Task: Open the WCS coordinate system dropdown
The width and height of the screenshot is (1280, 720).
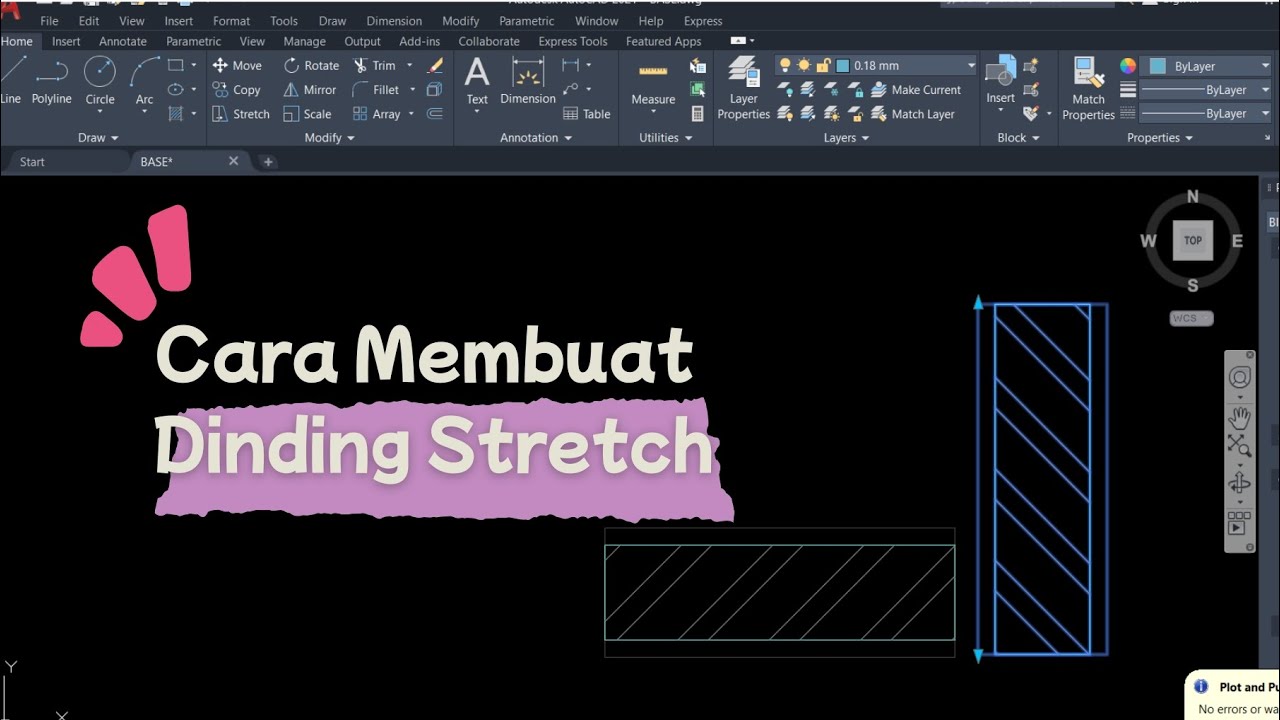Action: pos(1192,318)
